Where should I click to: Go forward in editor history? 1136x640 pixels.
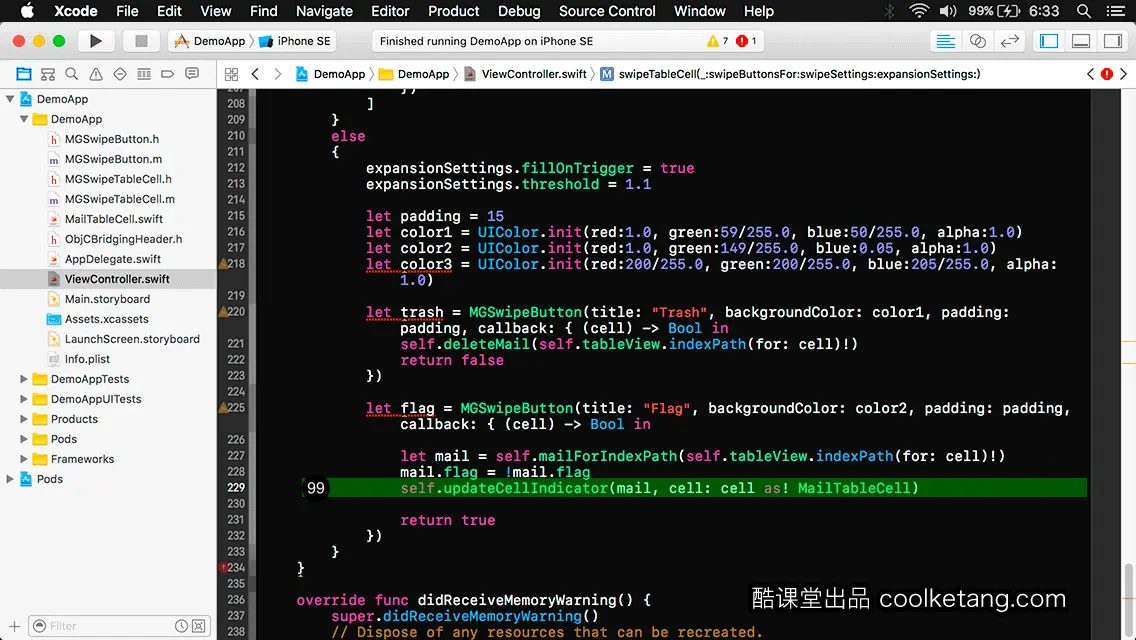[277, 74]
